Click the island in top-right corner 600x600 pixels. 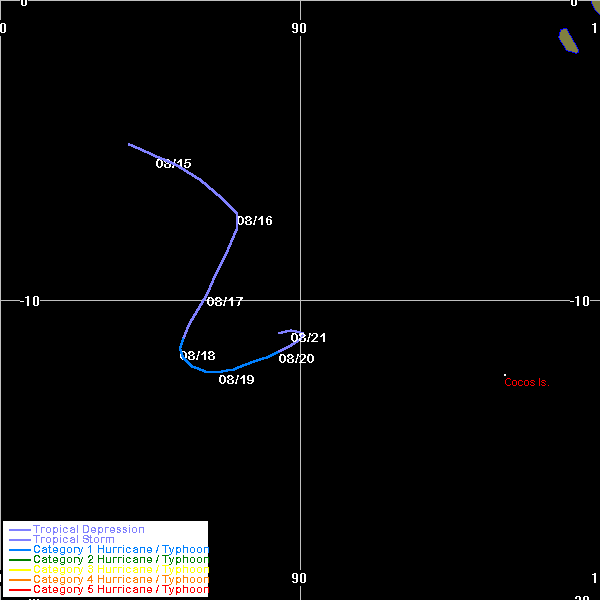pyautogui.click(x=568, y=40)
